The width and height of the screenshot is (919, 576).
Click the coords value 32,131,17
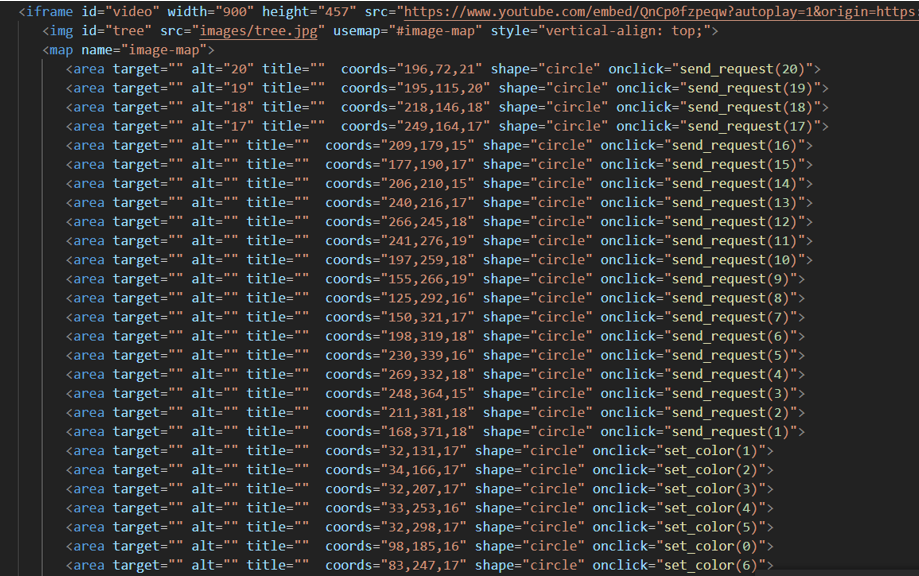point(424,451)
